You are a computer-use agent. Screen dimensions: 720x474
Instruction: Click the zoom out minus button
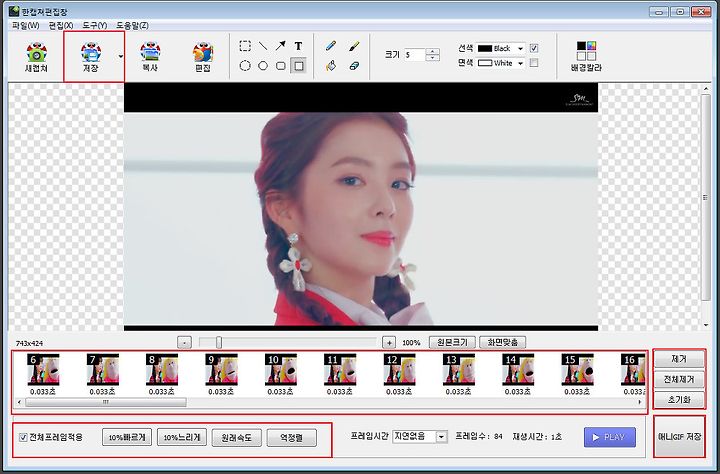[184, 343]
